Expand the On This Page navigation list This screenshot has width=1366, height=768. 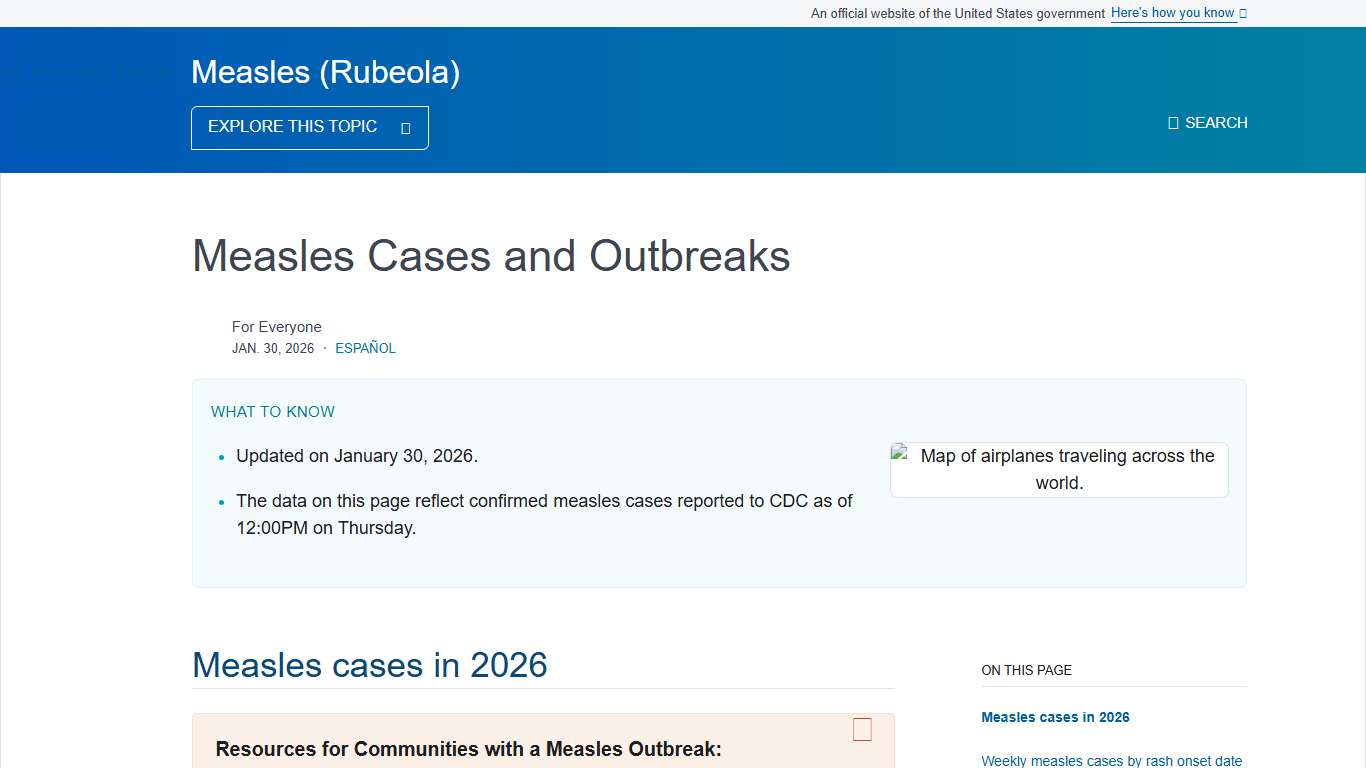point(1026,670)
